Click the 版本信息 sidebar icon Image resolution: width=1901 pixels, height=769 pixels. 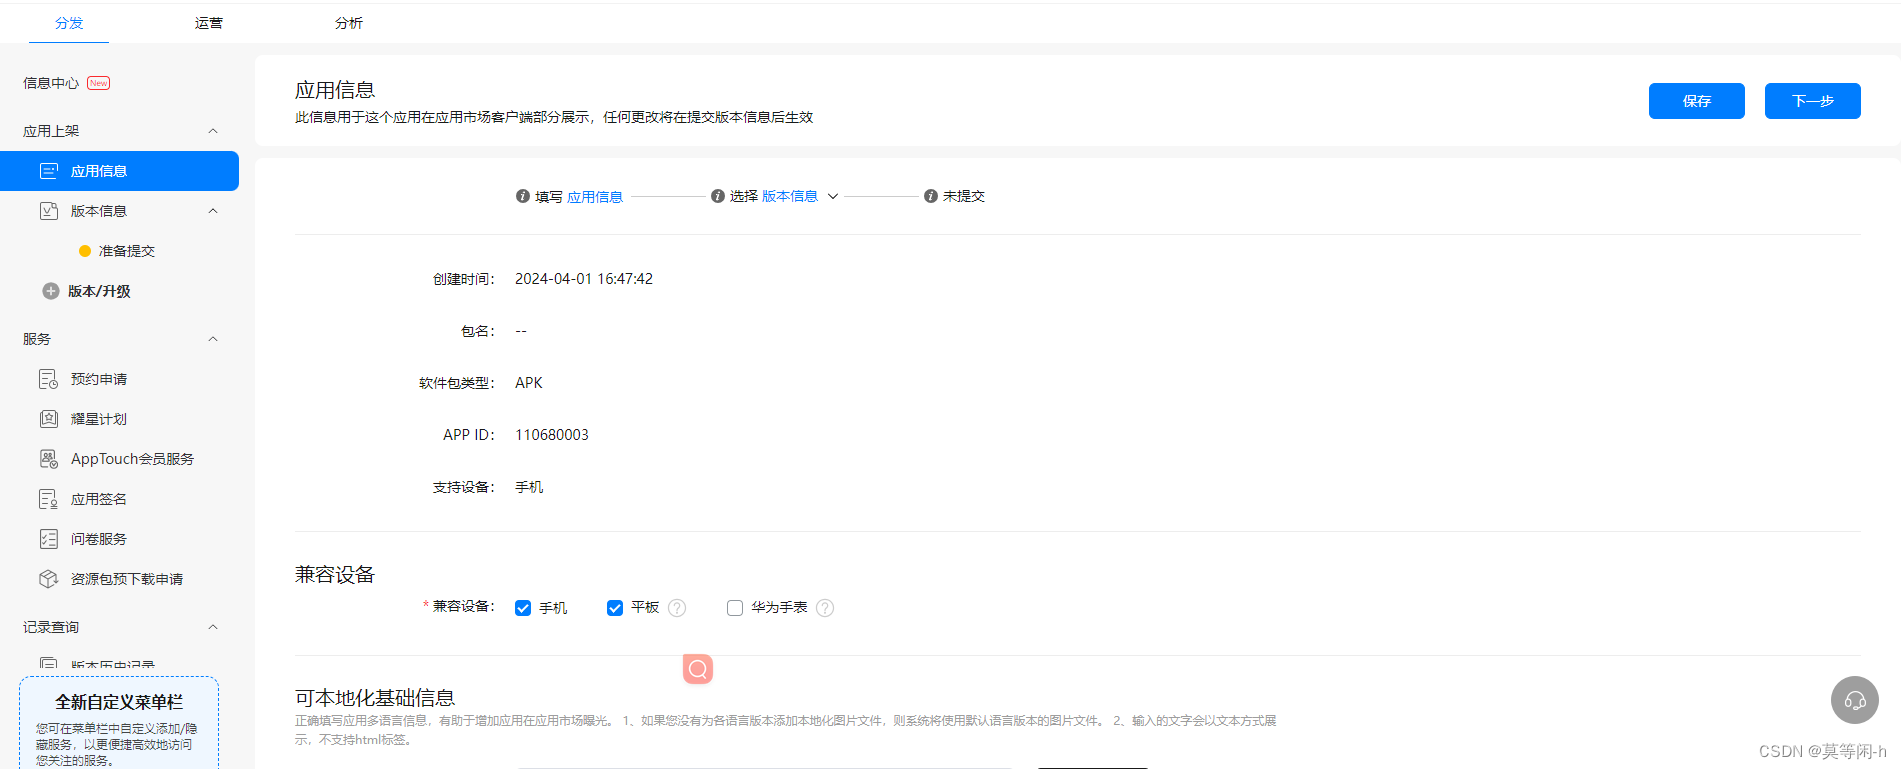click(x=48, y=211)
